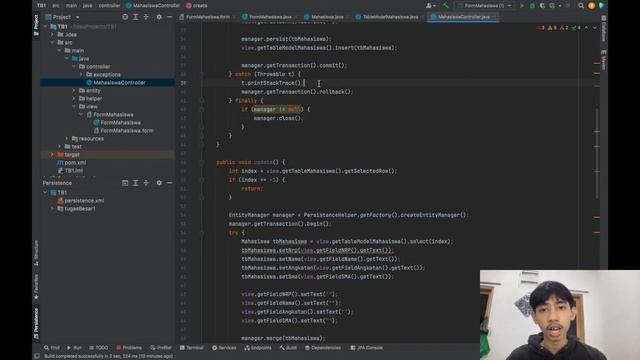Click MahasiswaController in breadcrumb bar
The image size is (640, 360).
click(153, 6)
